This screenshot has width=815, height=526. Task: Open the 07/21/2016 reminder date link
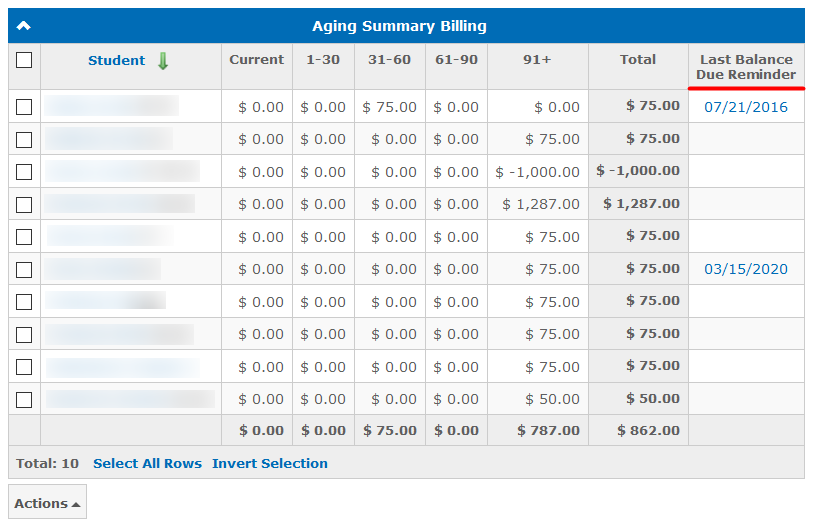point(746,107)
